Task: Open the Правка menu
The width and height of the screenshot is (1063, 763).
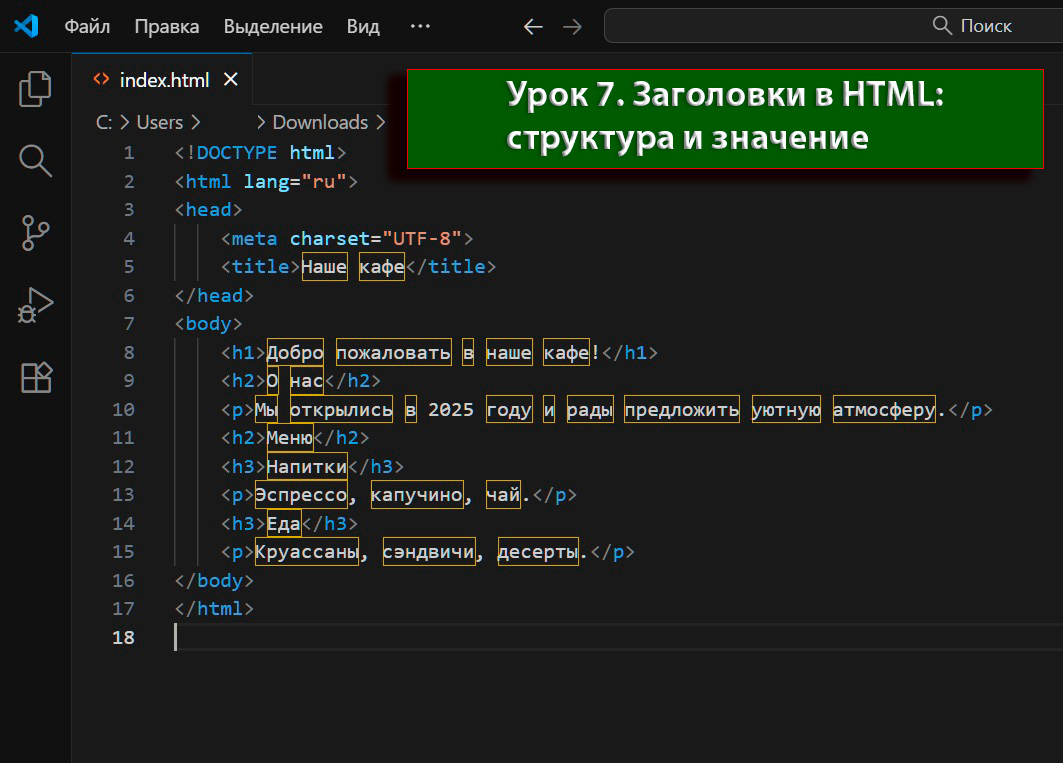Action: coord(167,27)
